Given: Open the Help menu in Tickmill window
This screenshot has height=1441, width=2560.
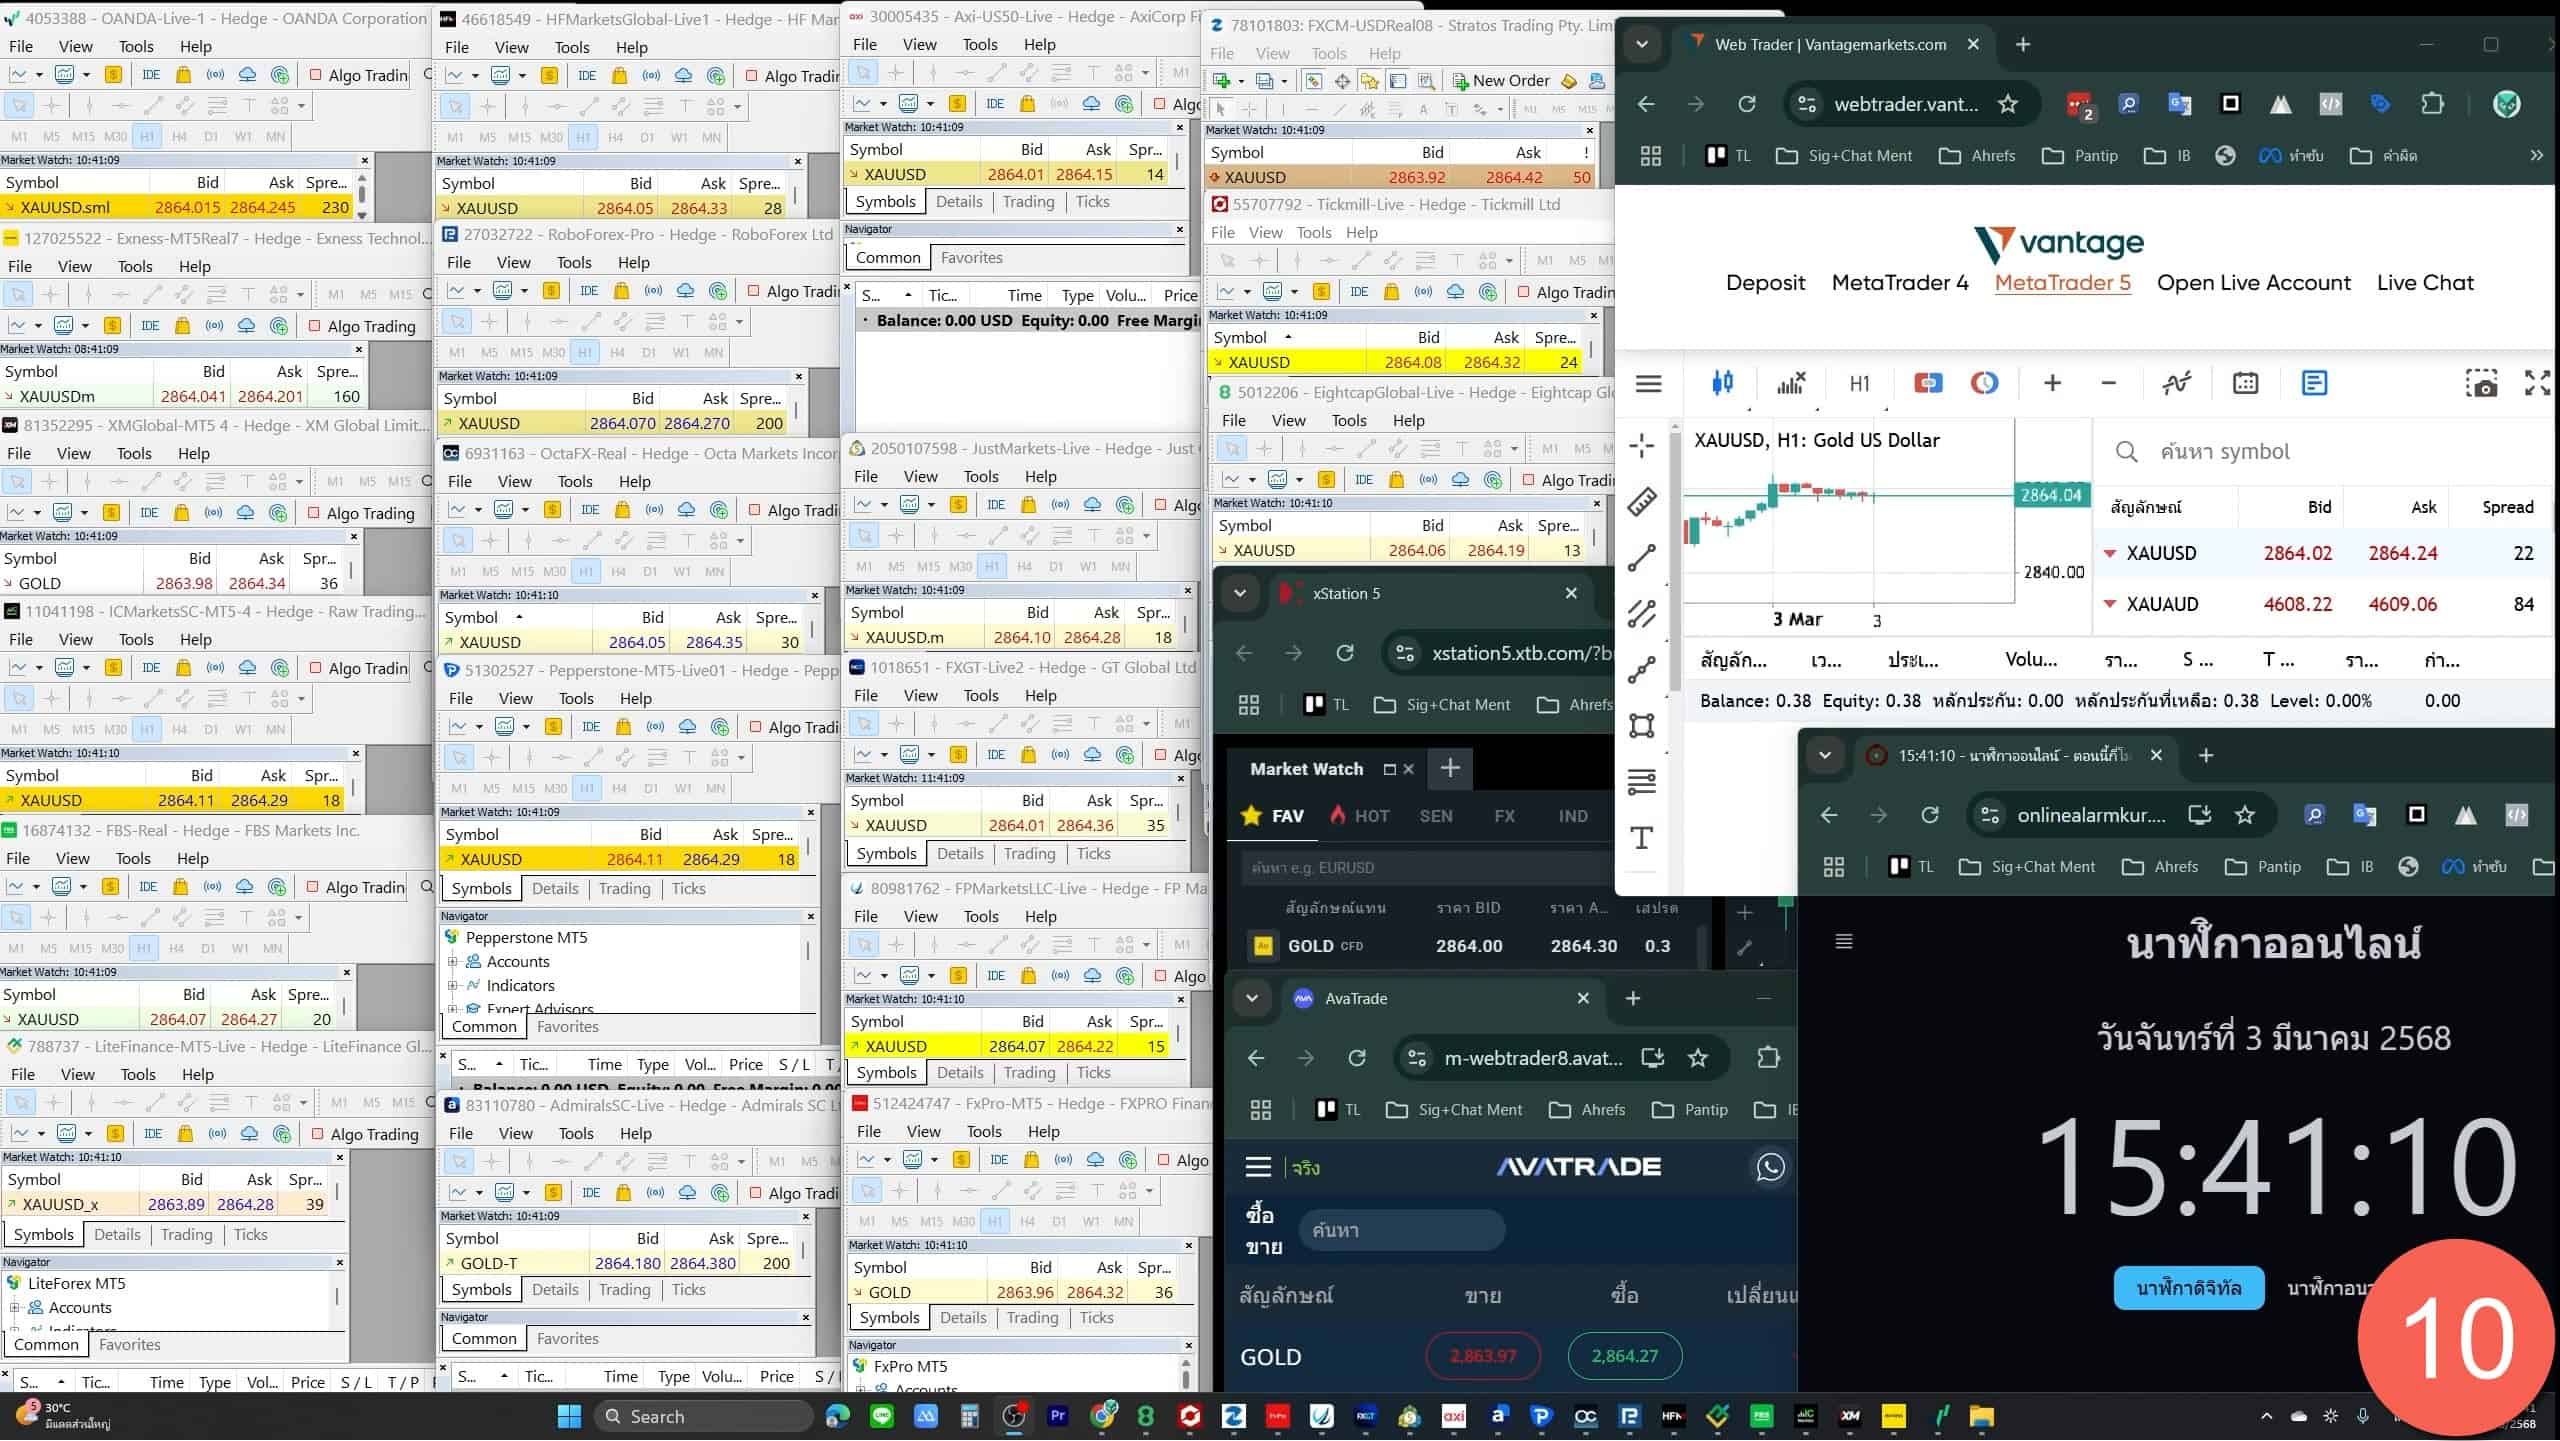Looking at the screenshot, I should 1362,232.
